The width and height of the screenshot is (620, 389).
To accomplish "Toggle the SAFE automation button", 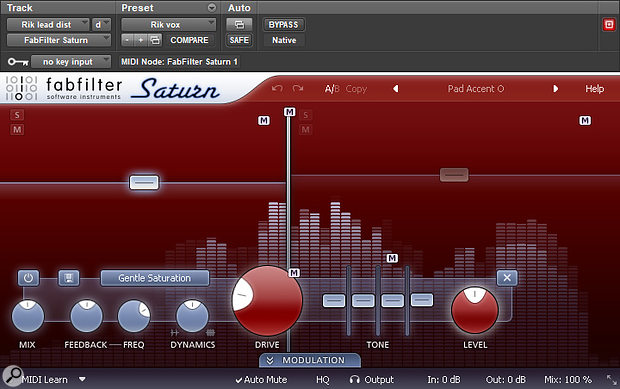I will coord(239,40).
